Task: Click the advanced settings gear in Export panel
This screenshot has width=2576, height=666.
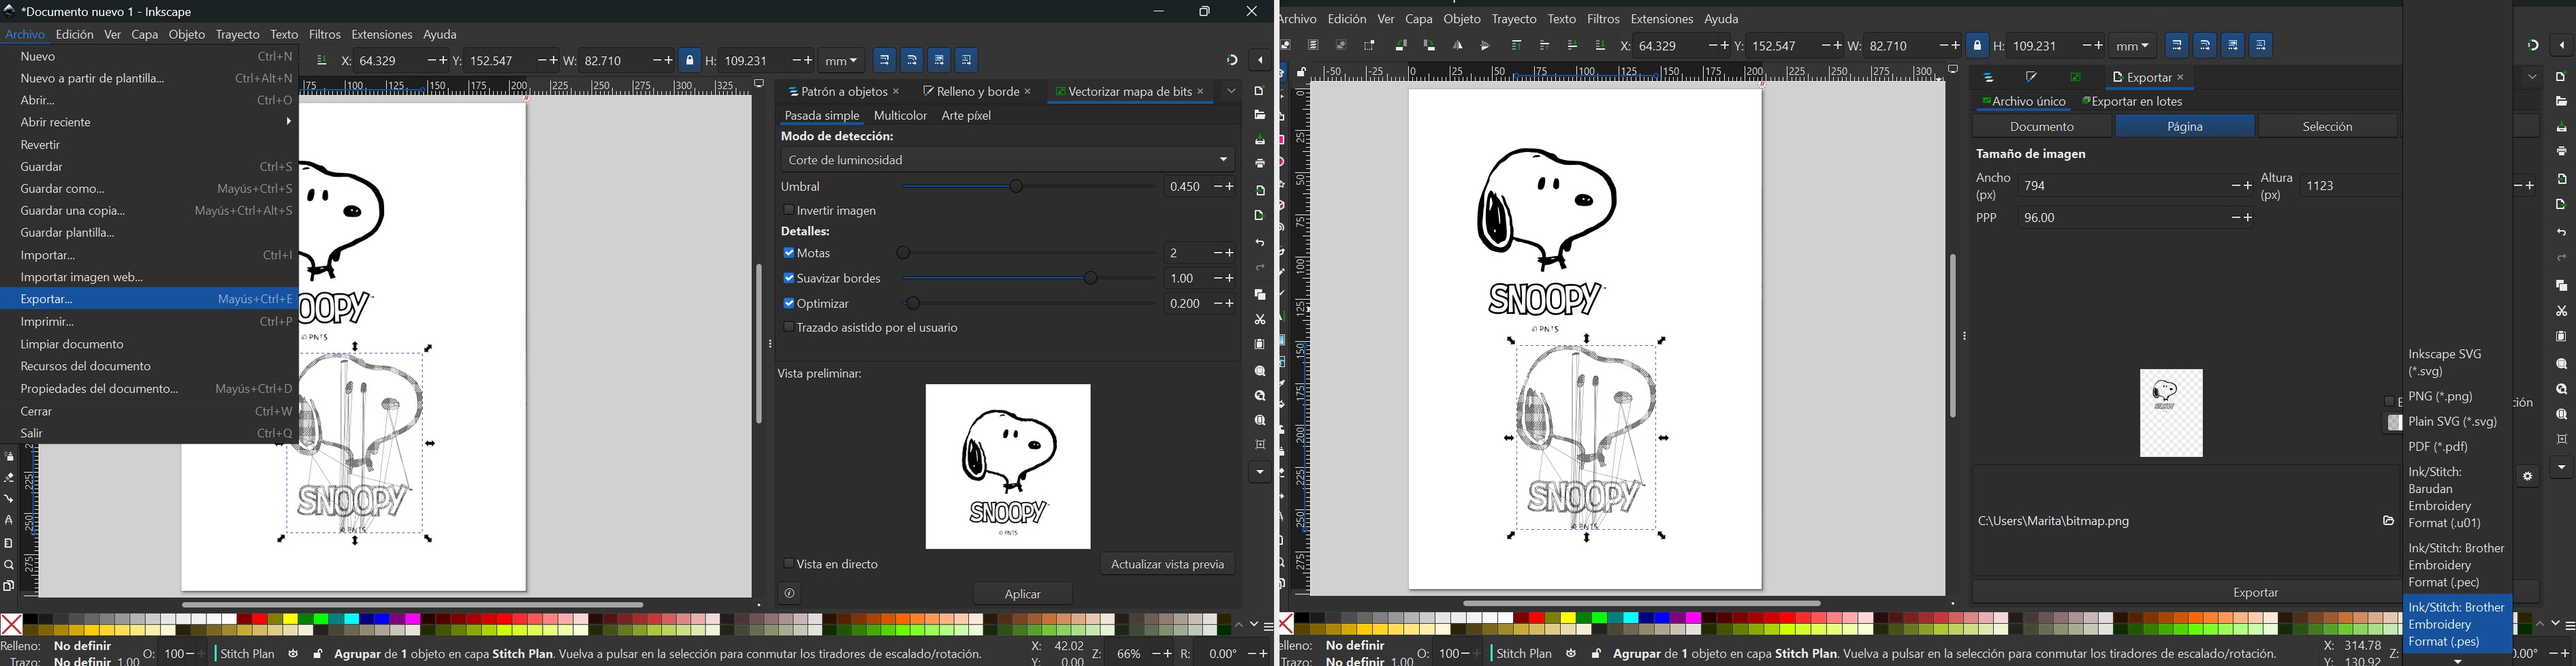Action: click(2527, 477)
